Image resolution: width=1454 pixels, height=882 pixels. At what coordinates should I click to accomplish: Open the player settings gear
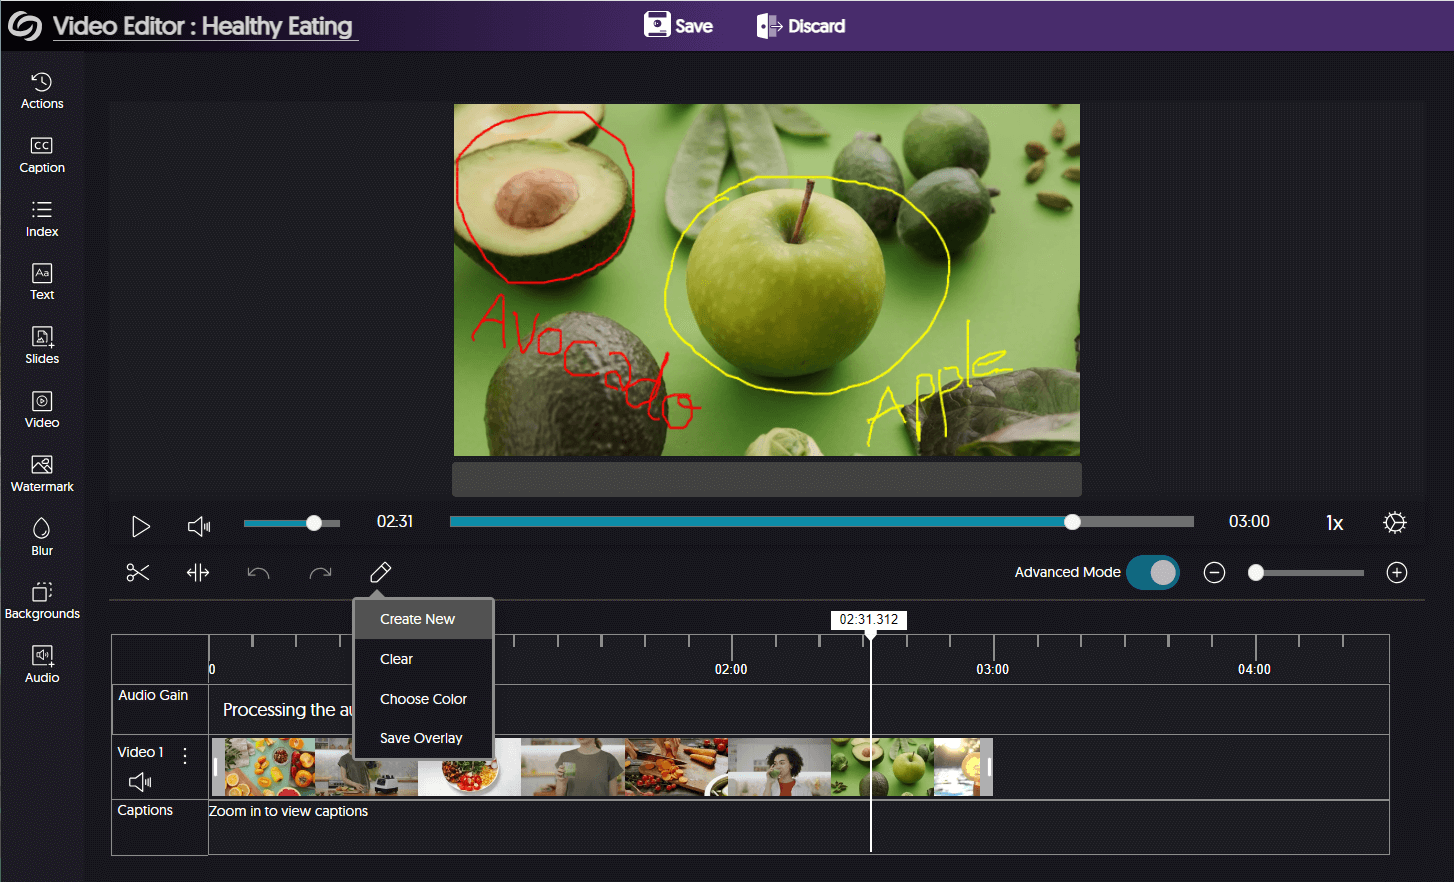(1395, 523)
